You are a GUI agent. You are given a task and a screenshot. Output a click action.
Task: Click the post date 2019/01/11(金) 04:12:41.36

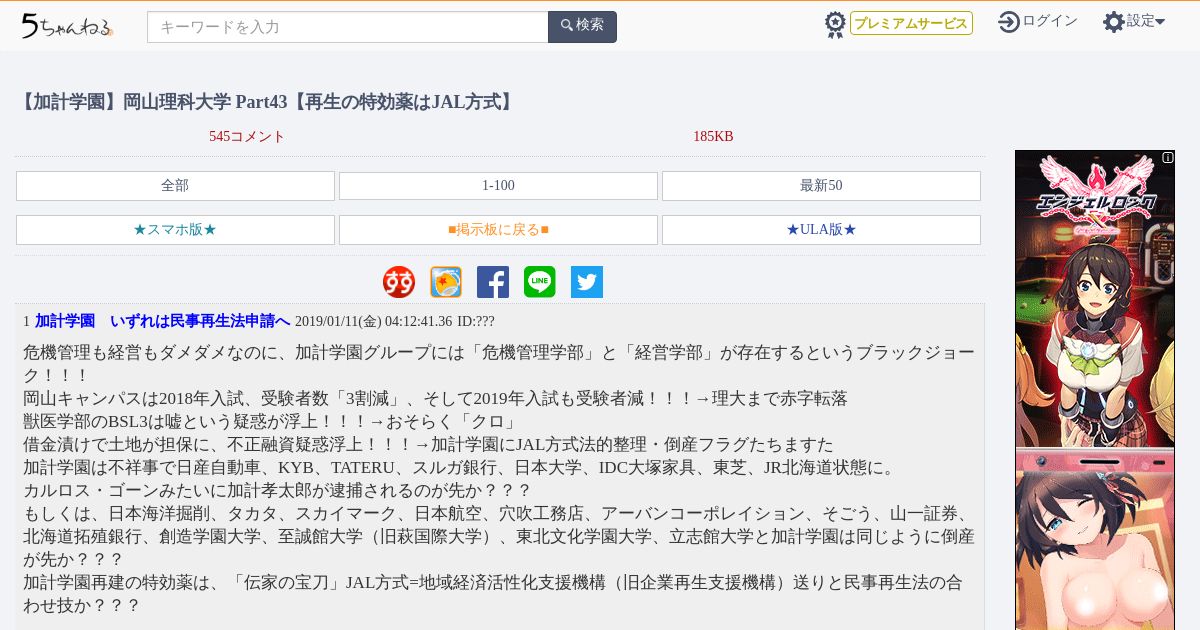pos(373,322)
